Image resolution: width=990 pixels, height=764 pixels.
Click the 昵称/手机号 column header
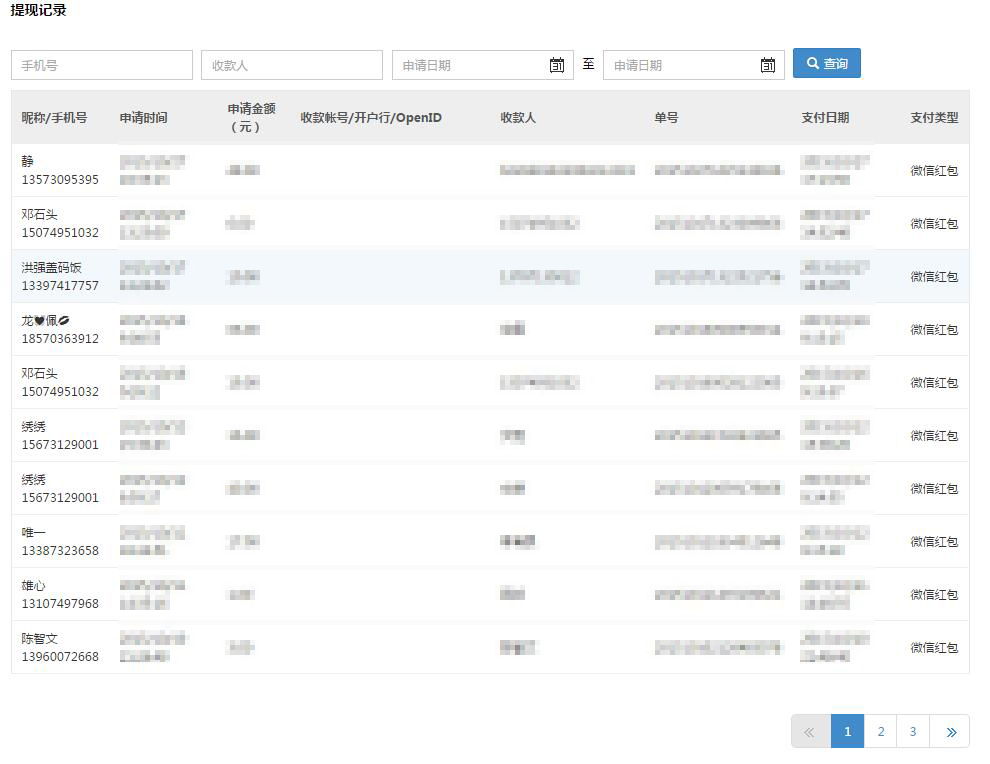pos(54,118)
